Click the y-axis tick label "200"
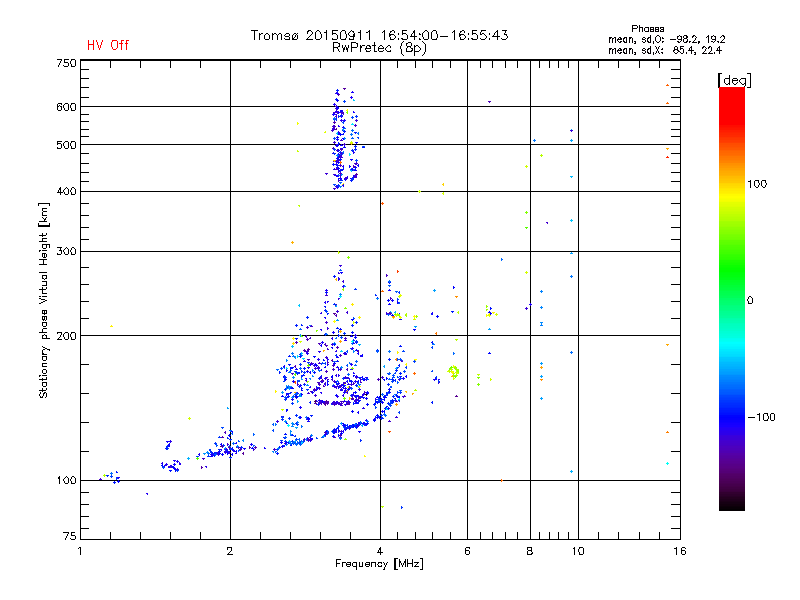This screenshot has width=800, height=600. pos(66,336)
